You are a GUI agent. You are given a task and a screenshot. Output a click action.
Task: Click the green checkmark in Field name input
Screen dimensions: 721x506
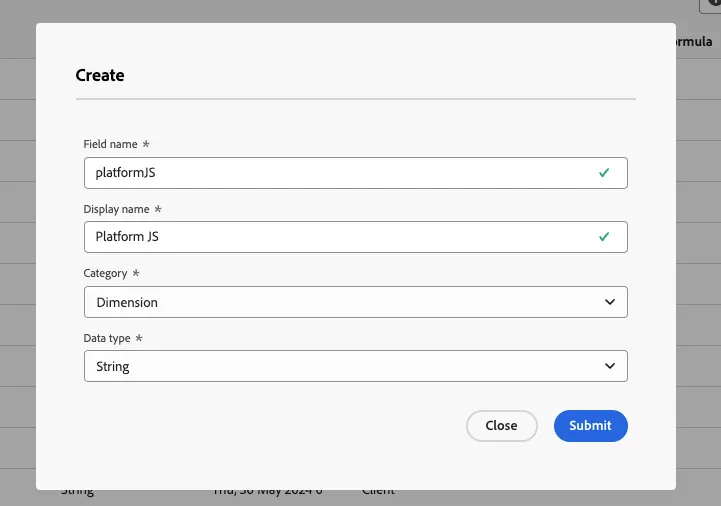[x=604, y=172]
